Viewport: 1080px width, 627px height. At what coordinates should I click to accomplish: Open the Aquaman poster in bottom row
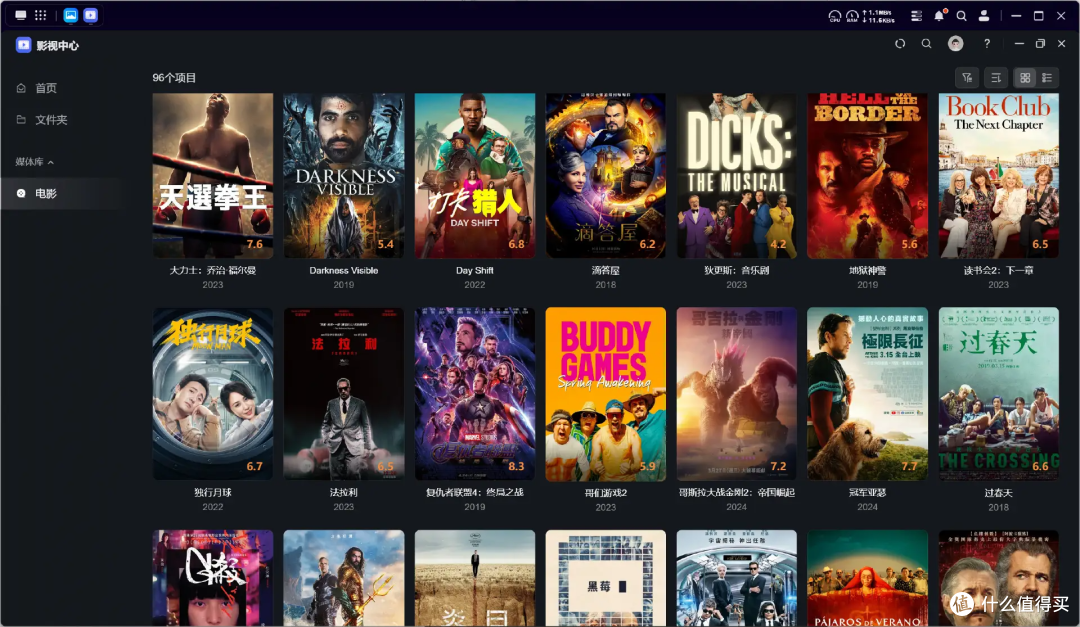point(344,578)
